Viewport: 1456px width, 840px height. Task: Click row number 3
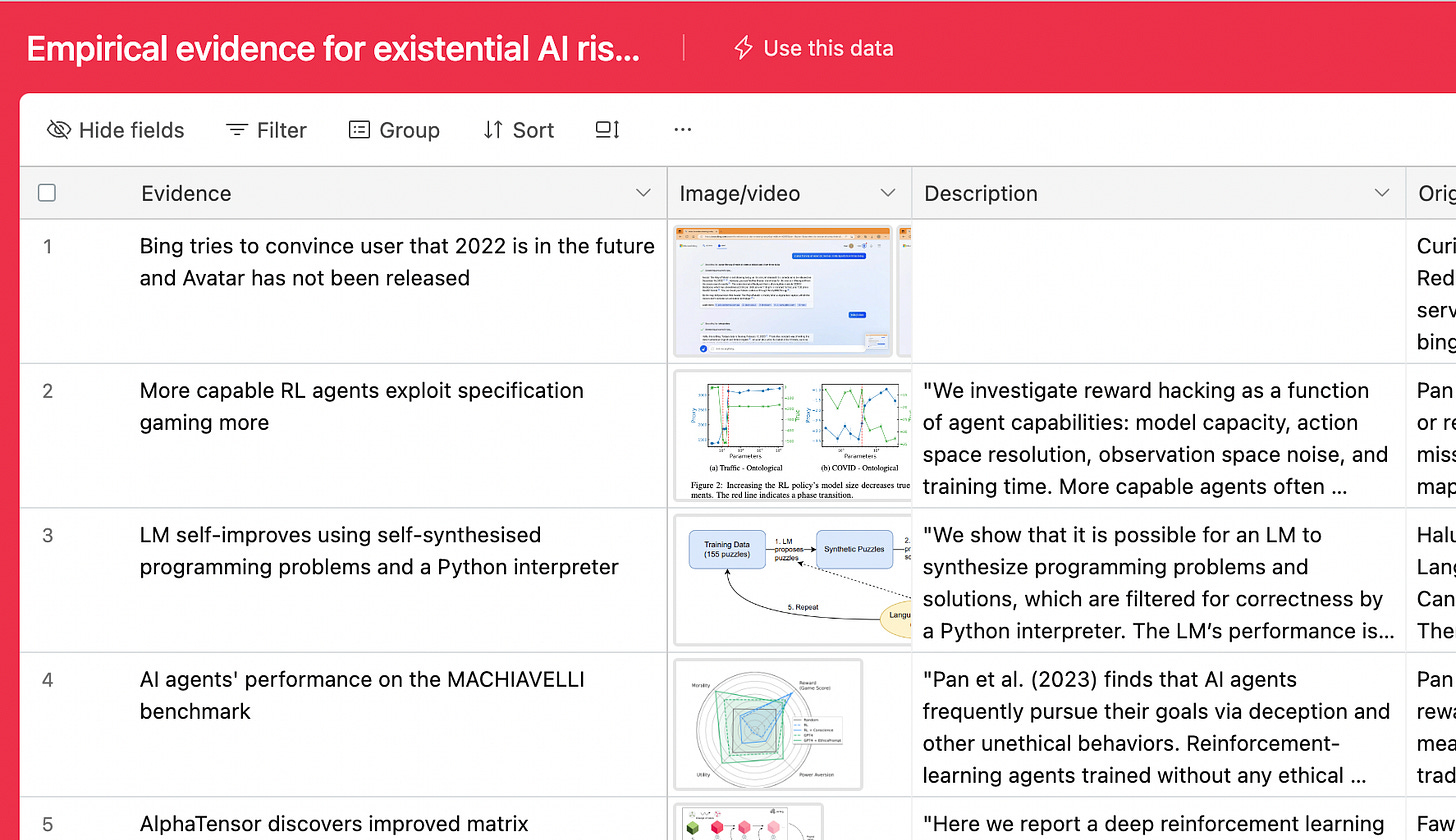click(x=47, y=535)
